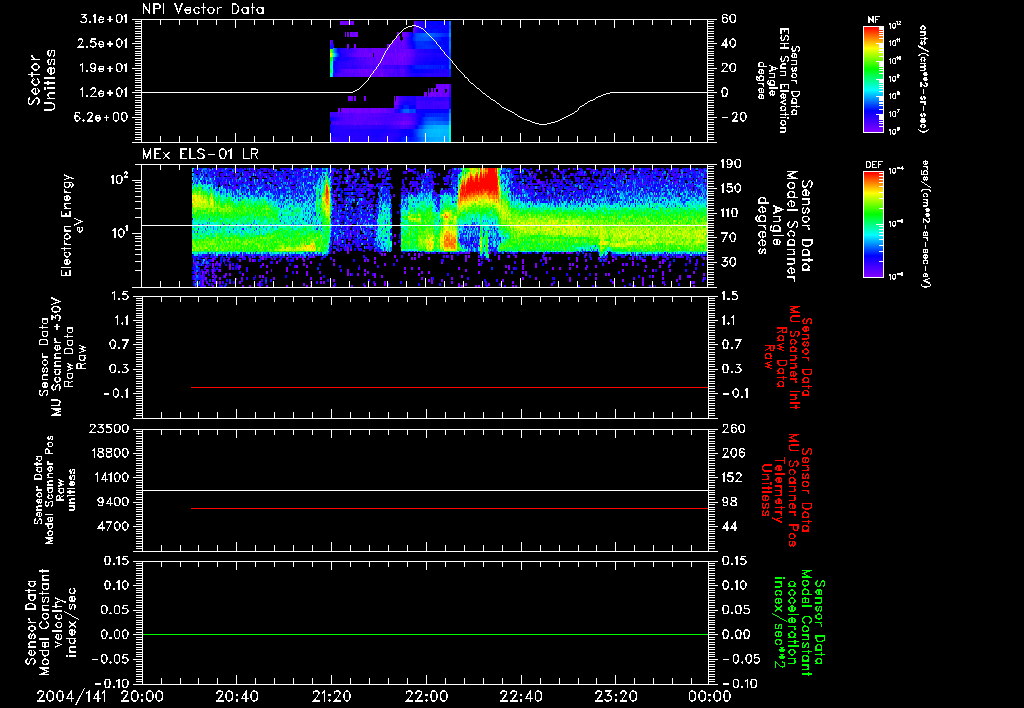Click the white line in Scanner Pos panel
Viewport: 1024px width, 708px height.
coord(425,491)
